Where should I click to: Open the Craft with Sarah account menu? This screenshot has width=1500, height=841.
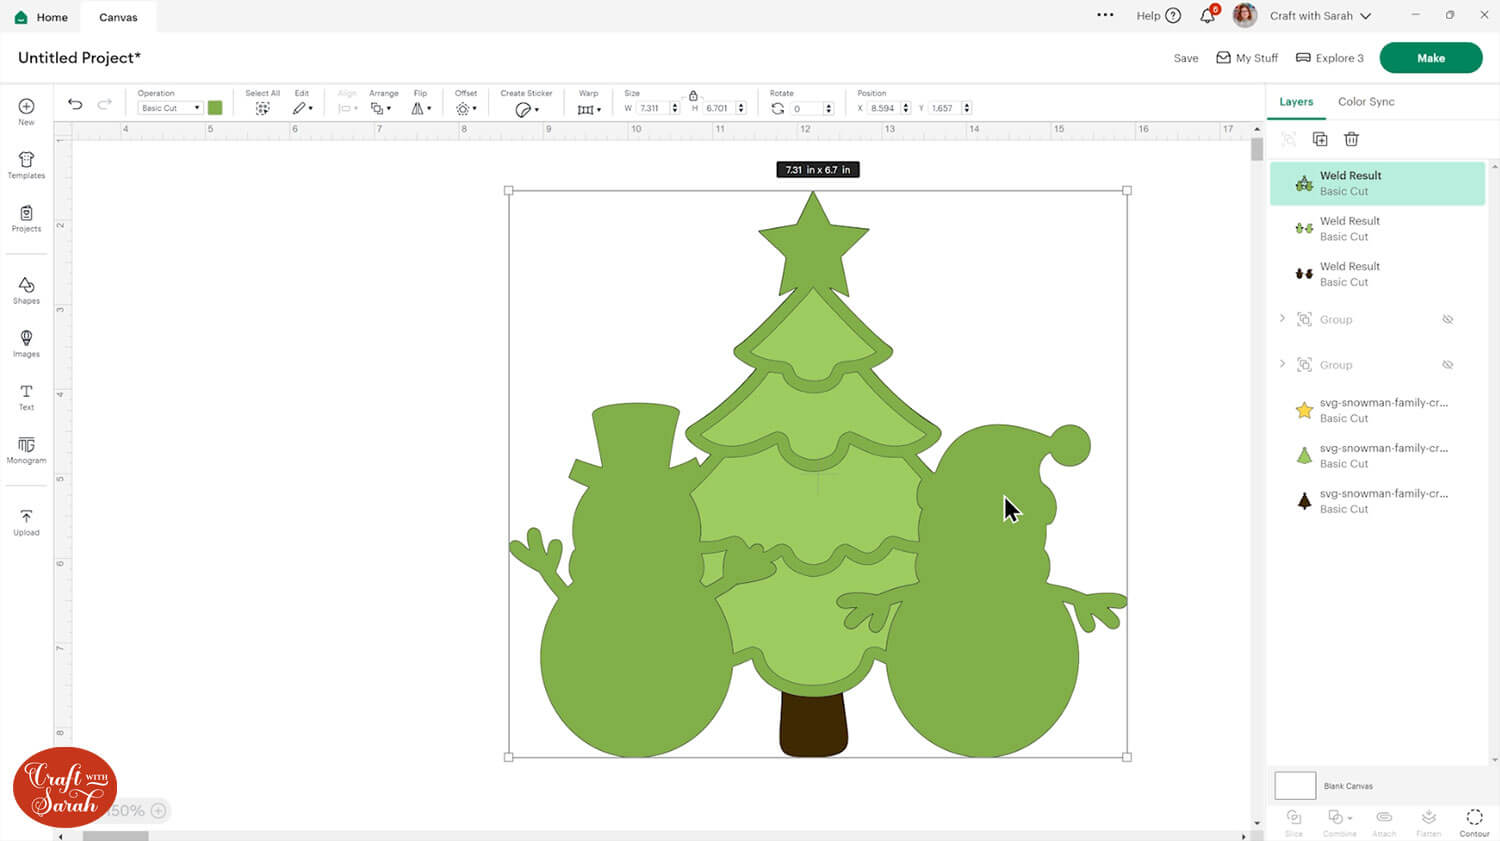point(1320,16)
